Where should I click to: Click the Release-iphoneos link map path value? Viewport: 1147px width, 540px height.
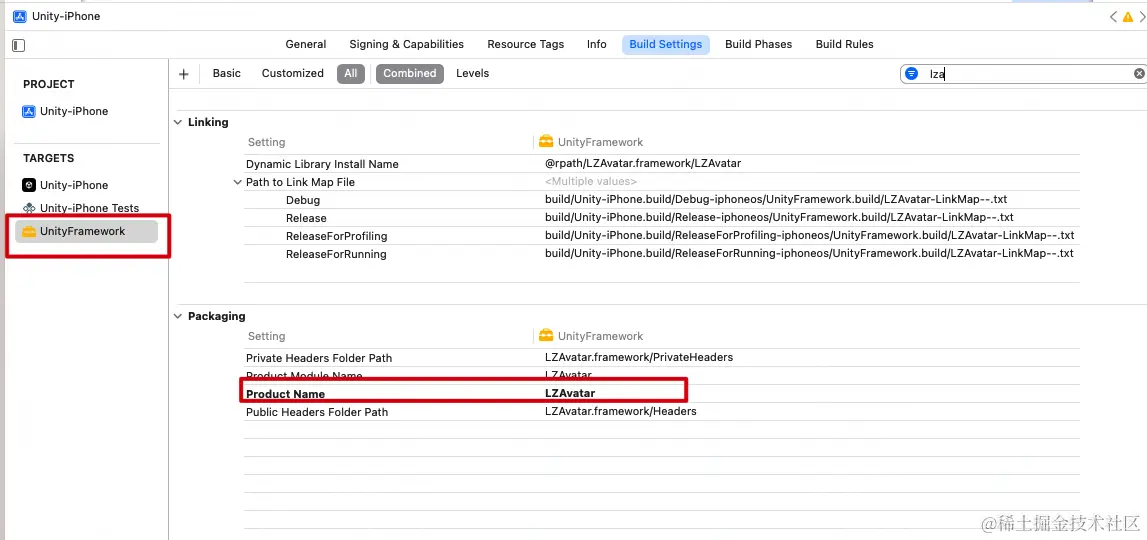tap(779, 217)
